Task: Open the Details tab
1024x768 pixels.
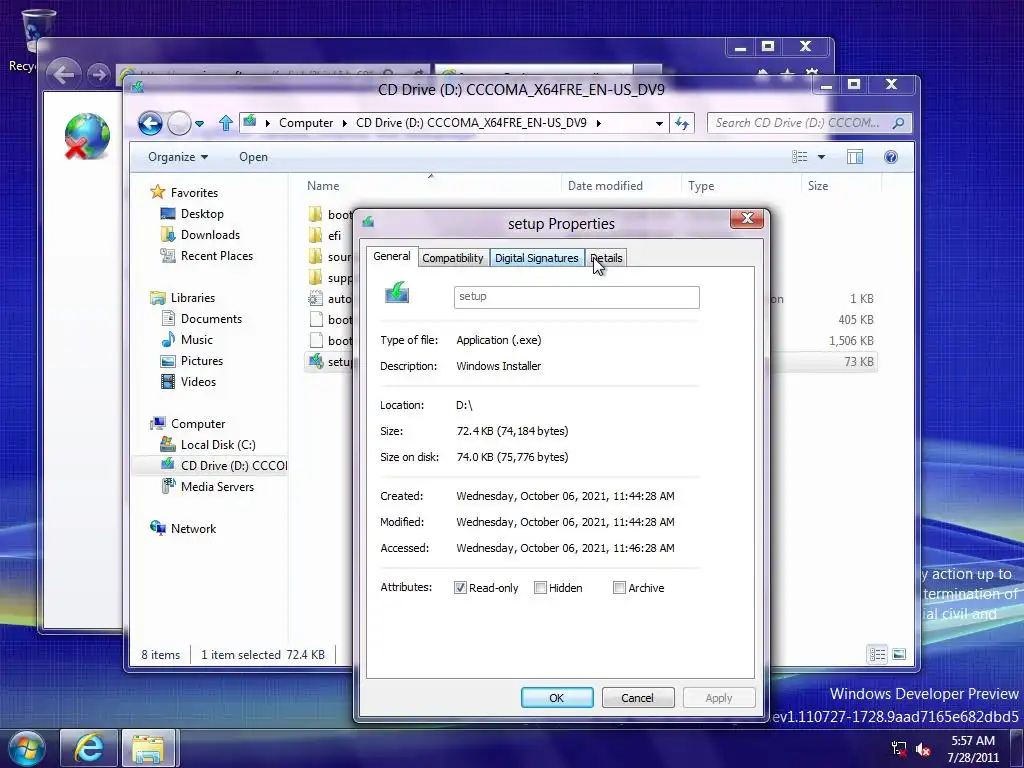Action: click(x=606, y=258)
